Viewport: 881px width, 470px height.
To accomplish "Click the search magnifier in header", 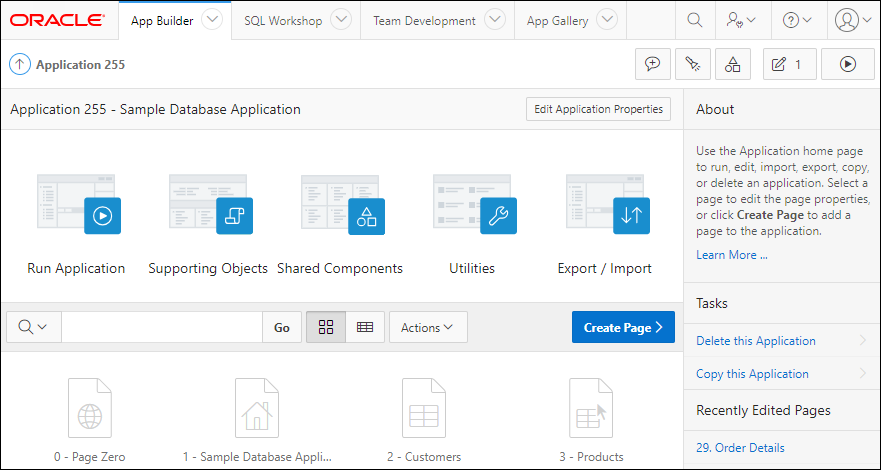I will click(x=694, y=20).
